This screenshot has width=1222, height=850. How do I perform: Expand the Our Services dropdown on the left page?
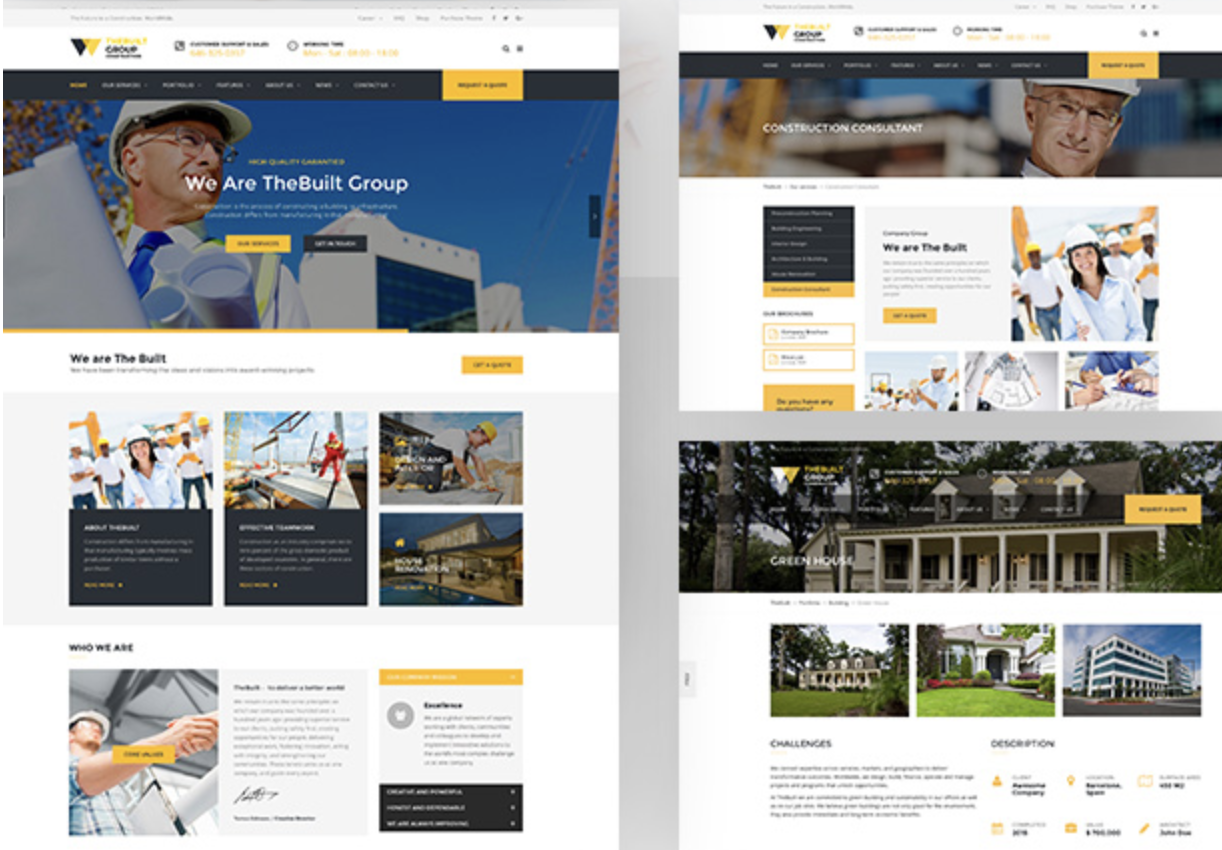[124, 85]
